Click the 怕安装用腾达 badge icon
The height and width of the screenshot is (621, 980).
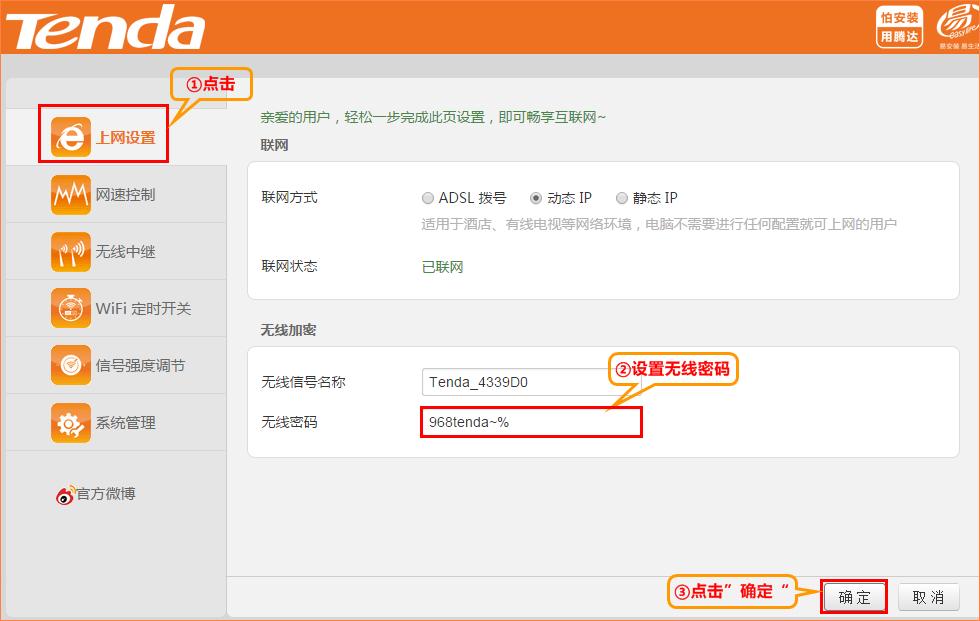point(899,27)
